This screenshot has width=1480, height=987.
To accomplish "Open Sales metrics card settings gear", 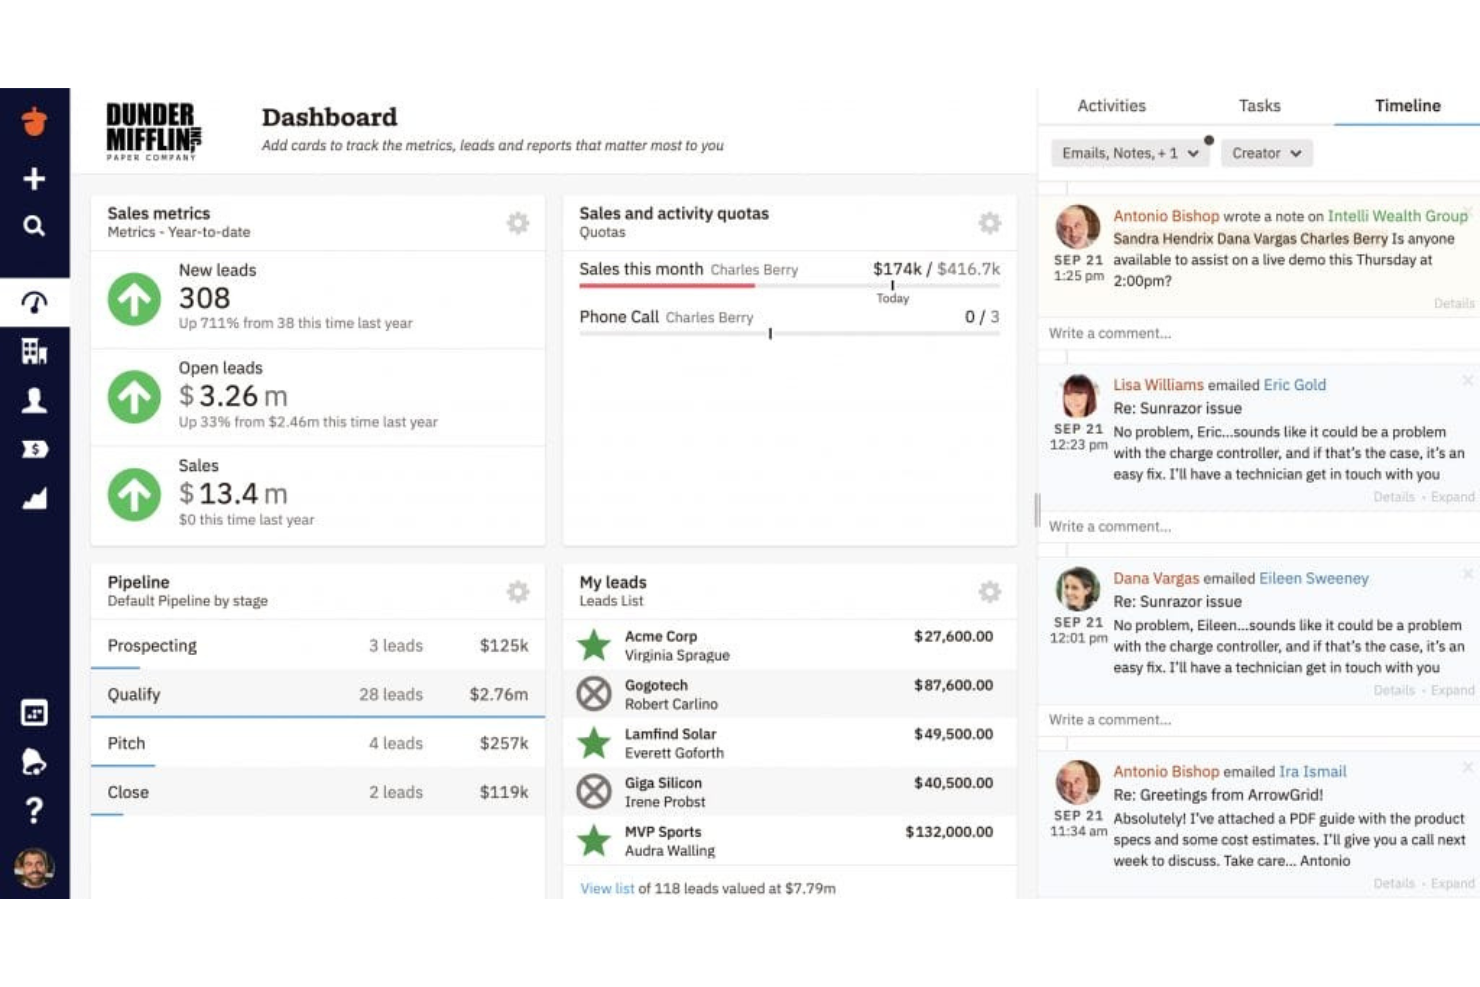I will pos(518,223).
